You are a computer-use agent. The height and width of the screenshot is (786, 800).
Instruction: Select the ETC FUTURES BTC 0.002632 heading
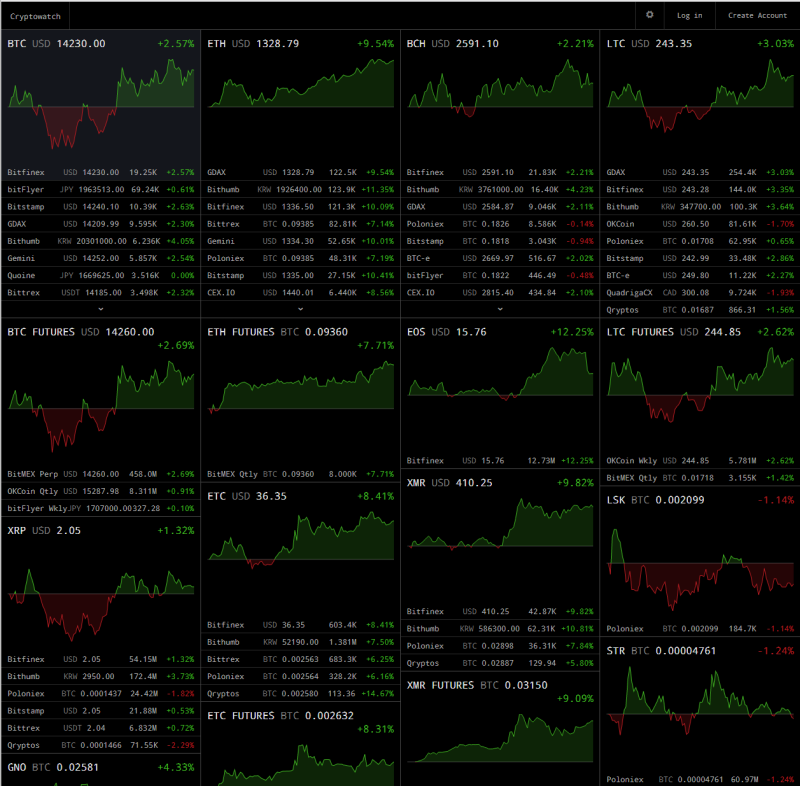tap(280, 715)
